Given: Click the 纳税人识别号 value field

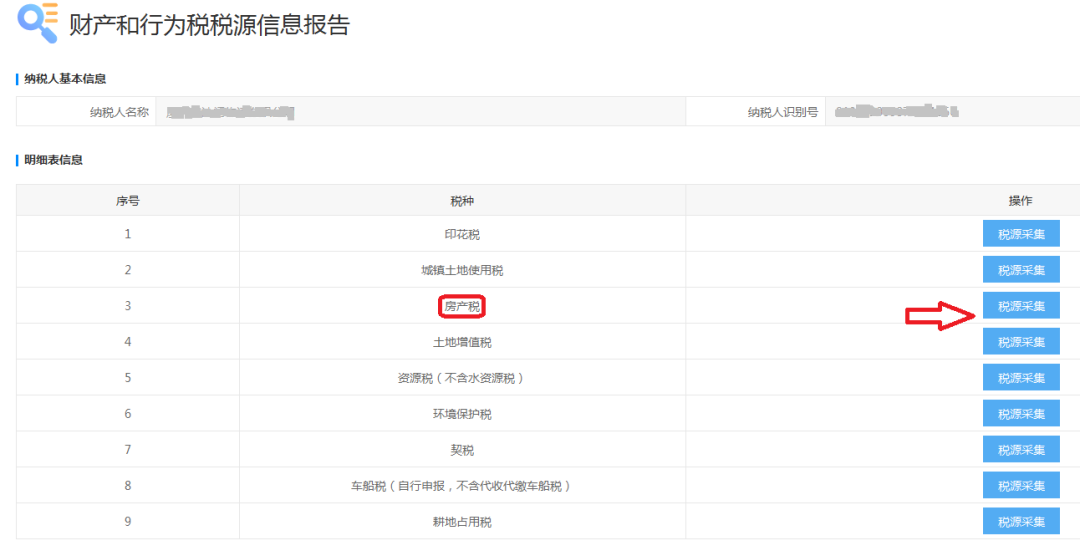Looking at the screenshot, I should click(x=950, y=112).
